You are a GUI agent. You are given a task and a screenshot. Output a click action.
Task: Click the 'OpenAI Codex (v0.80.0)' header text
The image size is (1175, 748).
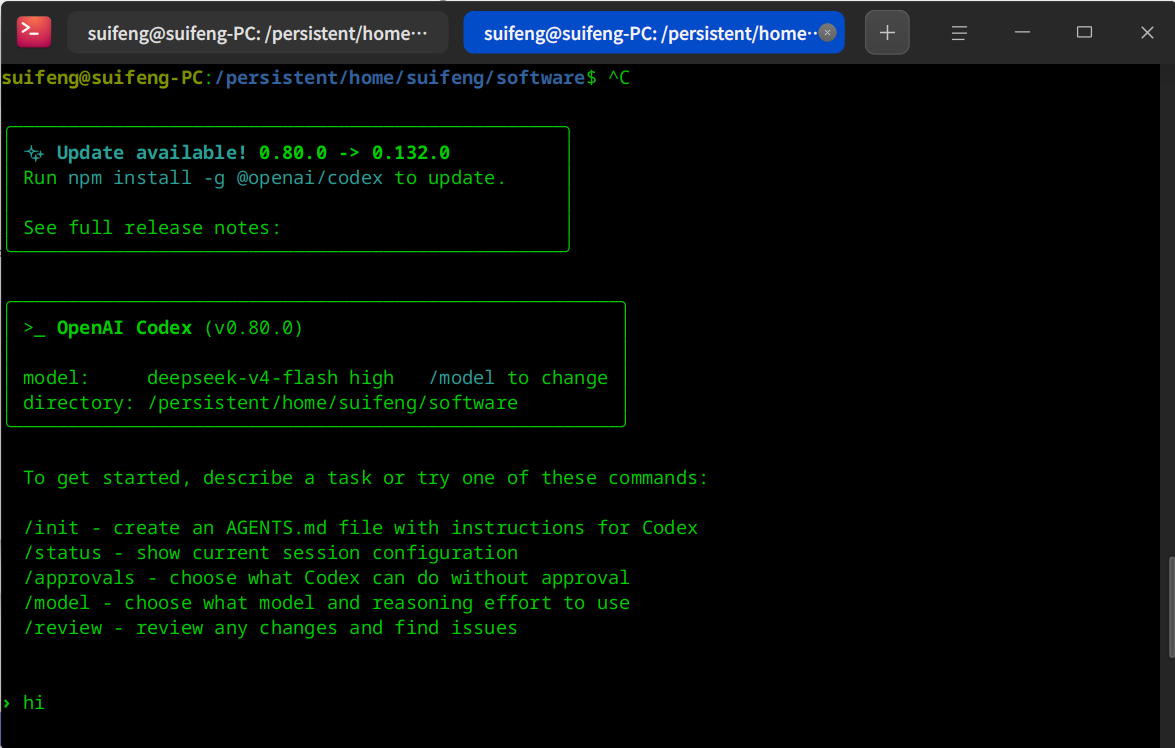tap(180, 328)
